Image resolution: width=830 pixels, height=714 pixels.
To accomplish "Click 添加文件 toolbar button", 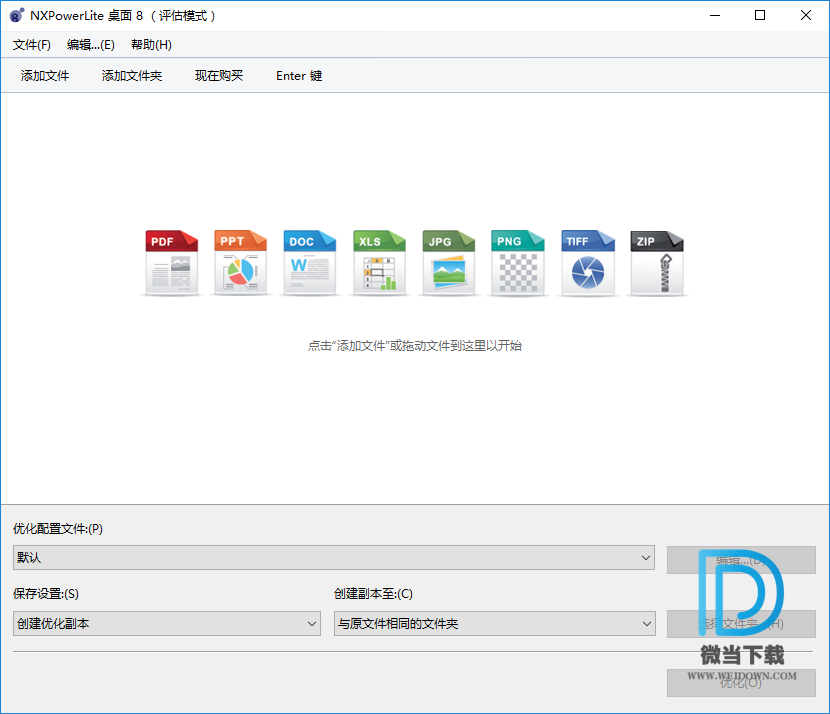I will (x=45, y=76).
